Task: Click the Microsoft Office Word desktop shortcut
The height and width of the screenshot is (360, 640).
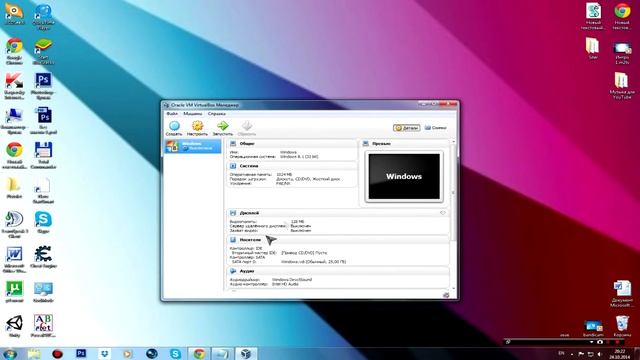Action: click(x=14, y=260)
